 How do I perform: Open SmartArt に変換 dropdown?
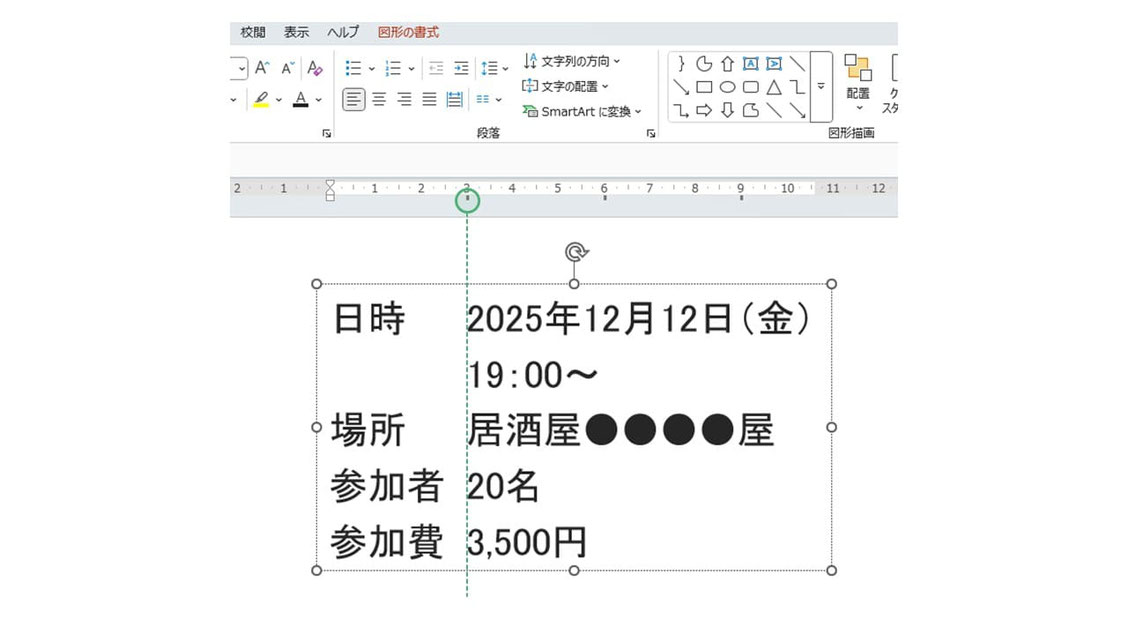pyautogui.click(x=582, y=111)
